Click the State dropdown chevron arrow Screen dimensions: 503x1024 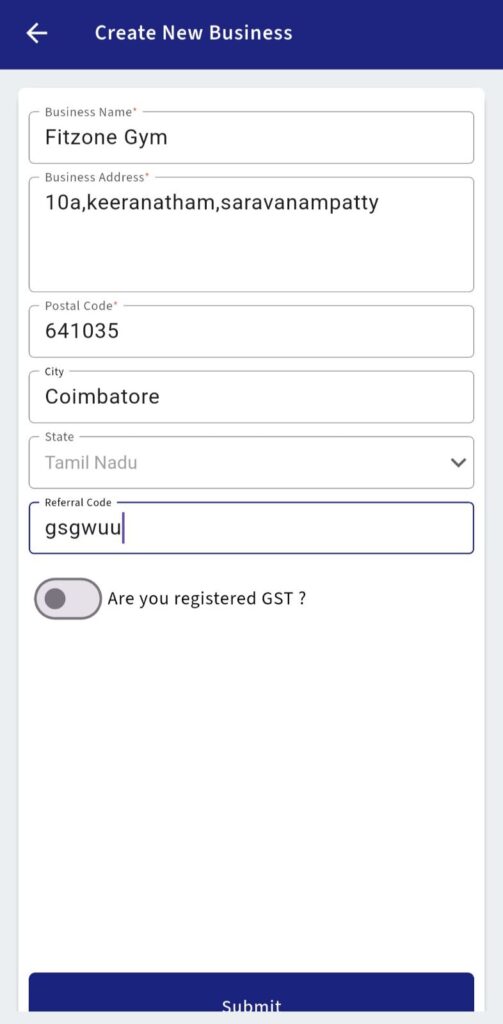click(459, 462)
